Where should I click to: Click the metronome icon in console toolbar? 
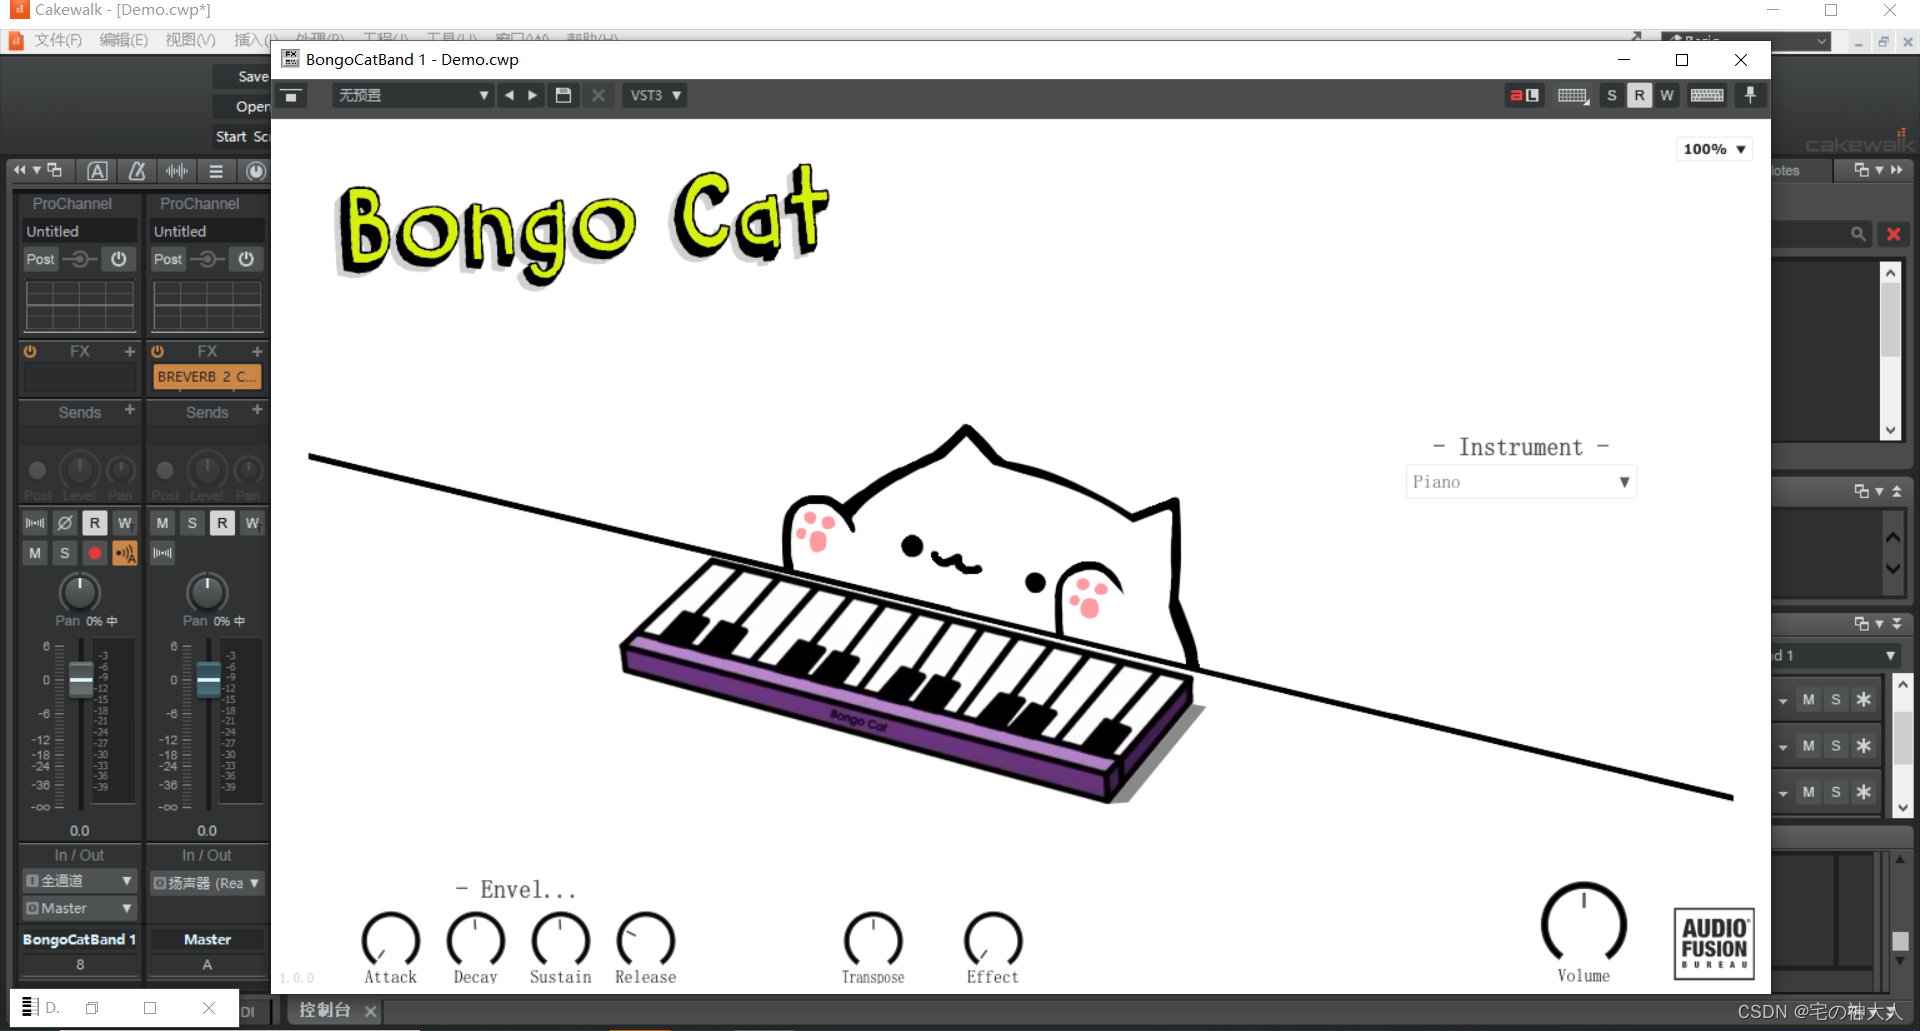137,171
